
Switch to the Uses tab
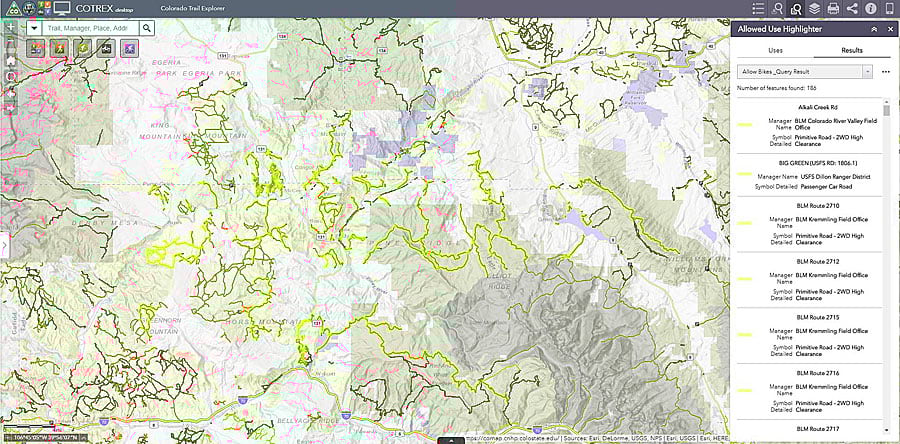(775, 50)
